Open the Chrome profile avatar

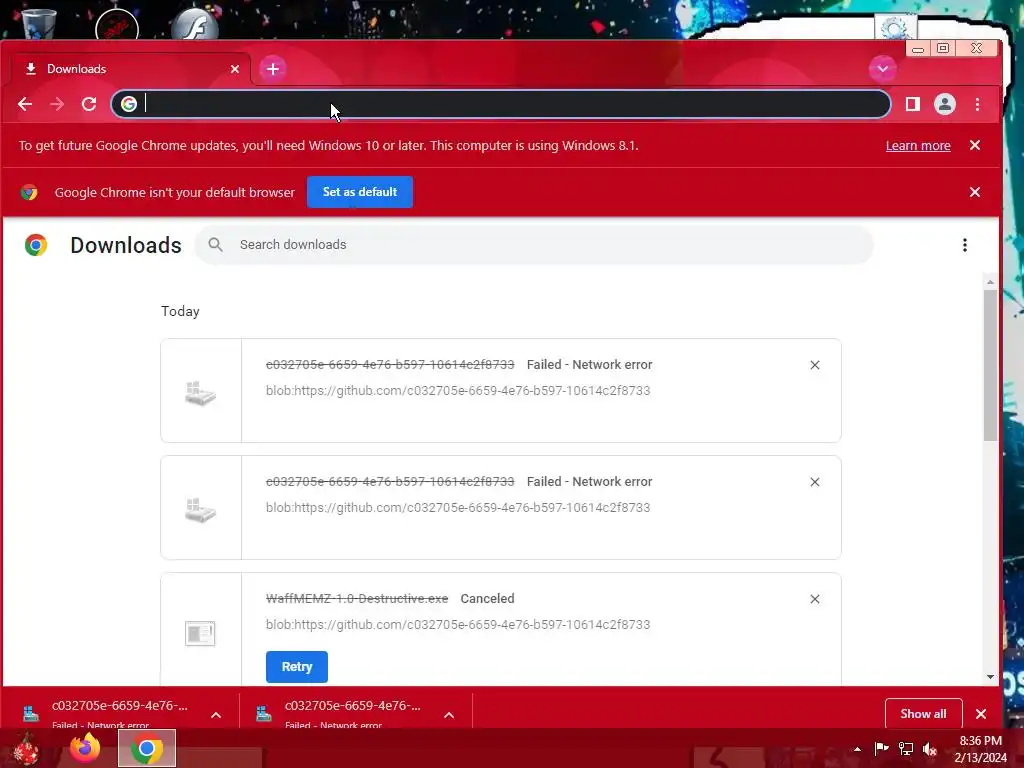point(944,104)
